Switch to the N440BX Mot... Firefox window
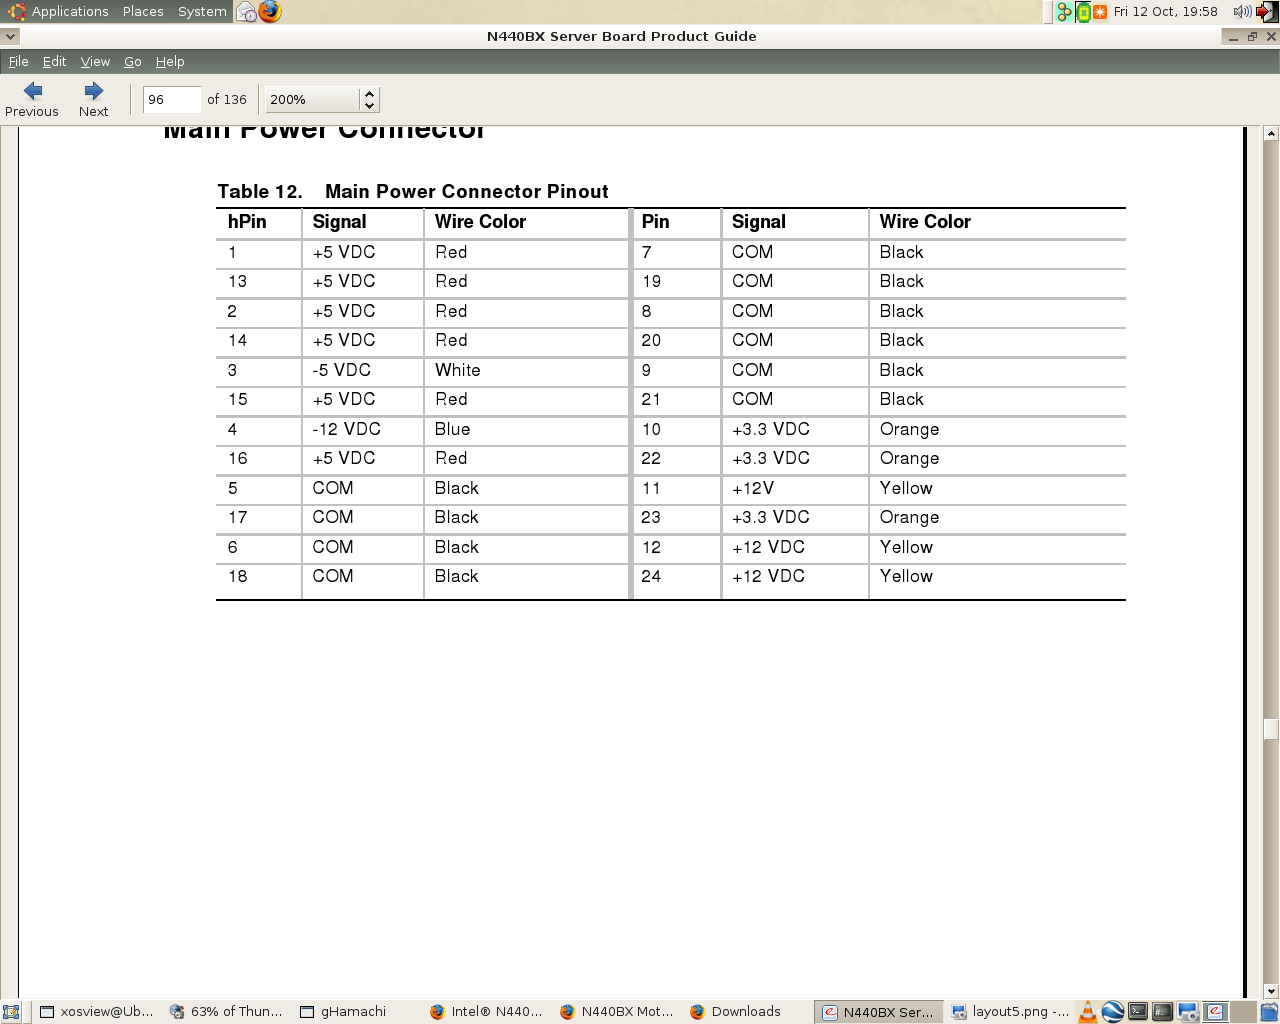 tap(616, 1012)
